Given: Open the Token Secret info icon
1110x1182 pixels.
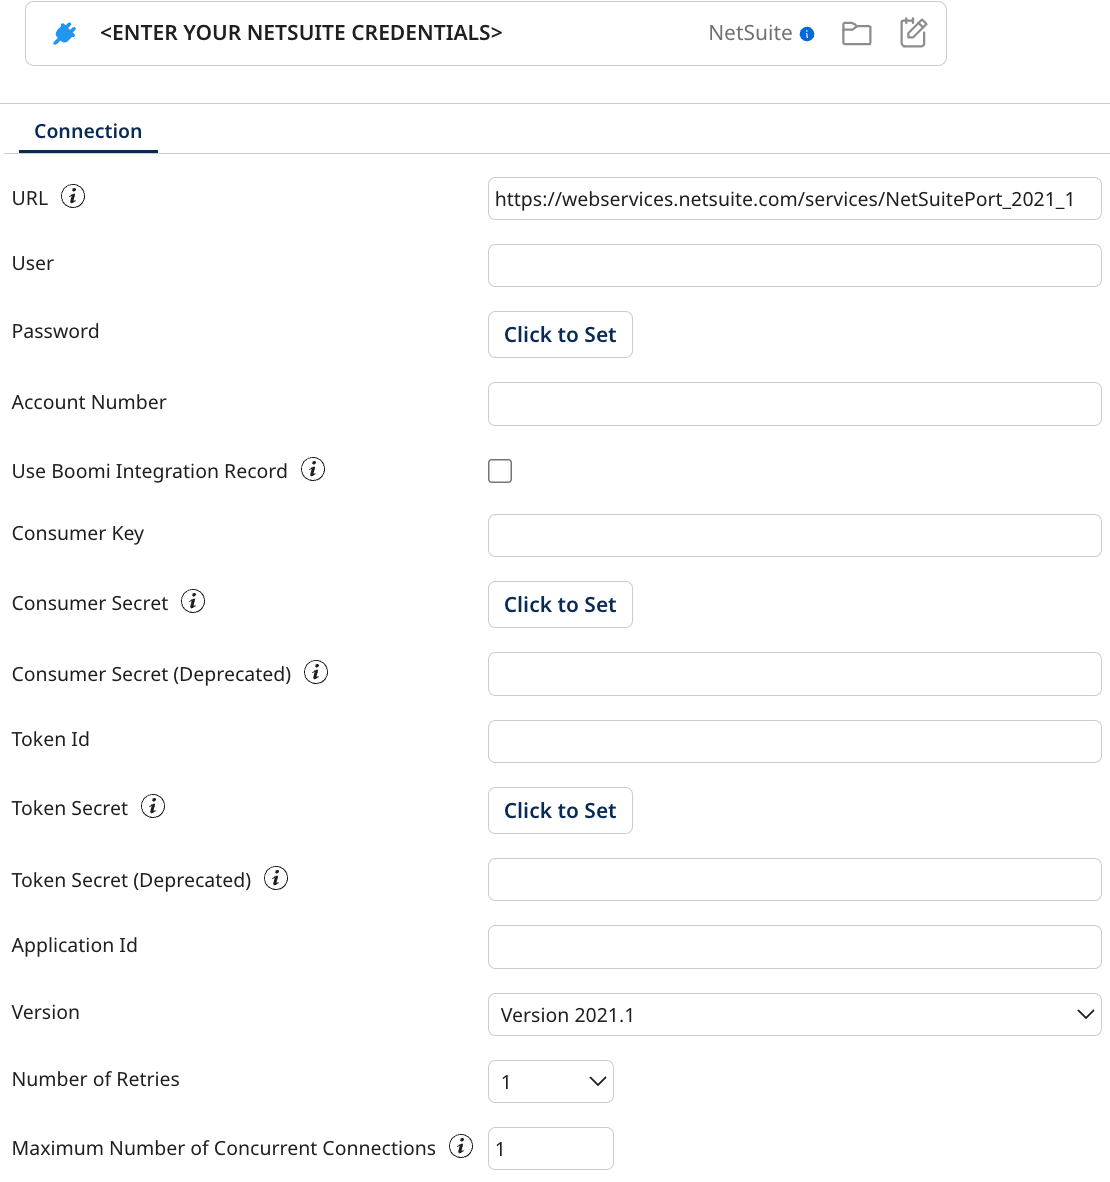Looking at the screenshot, I should coord(153,805).
